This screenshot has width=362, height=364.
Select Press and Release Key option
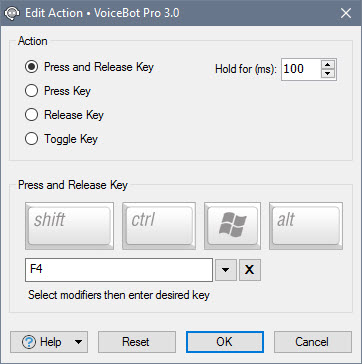[89, 67]
